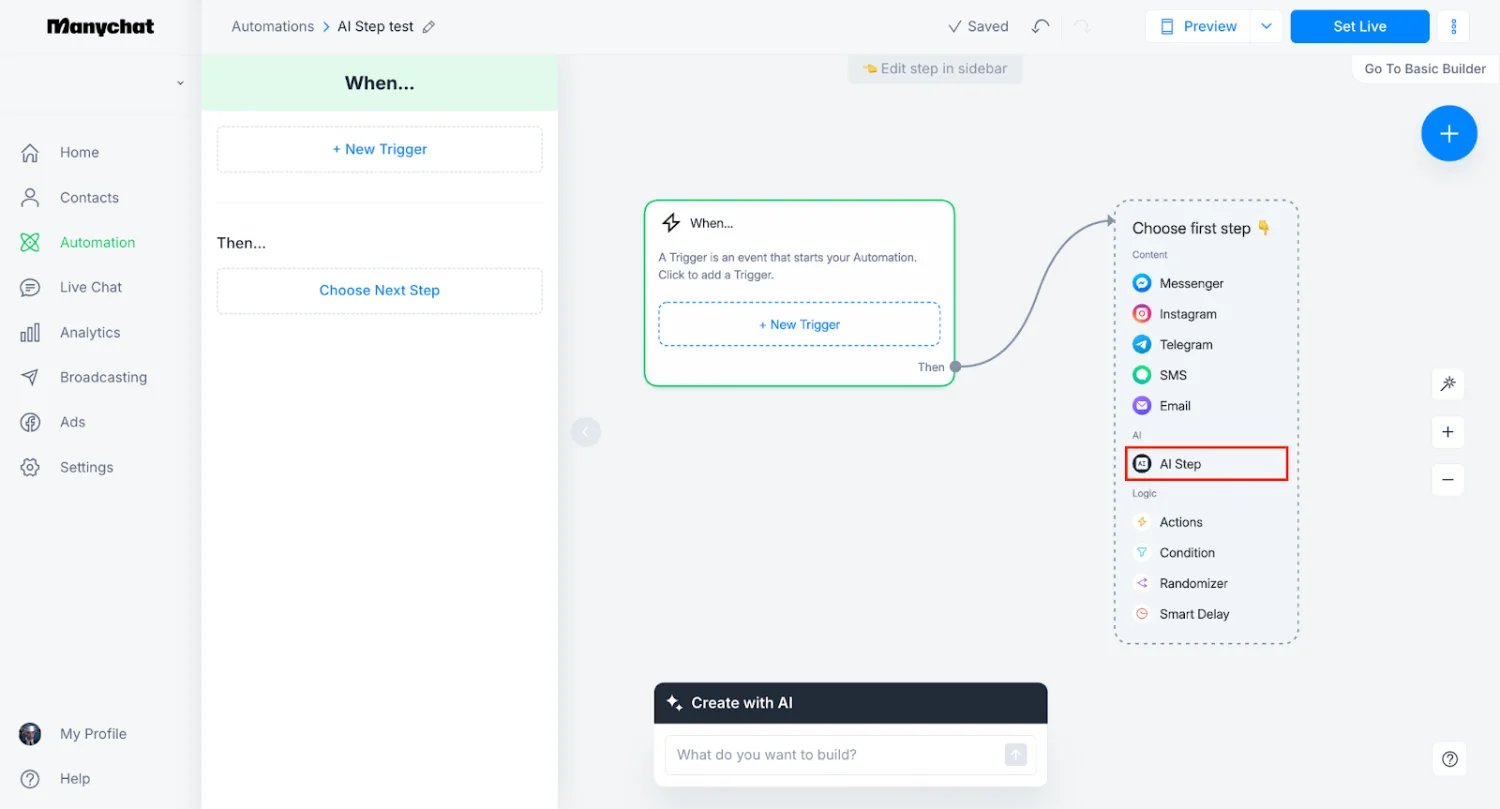Click the When... sidebar panel header
The height and width of the screenshot is (809, 1500).
[380, 83]
